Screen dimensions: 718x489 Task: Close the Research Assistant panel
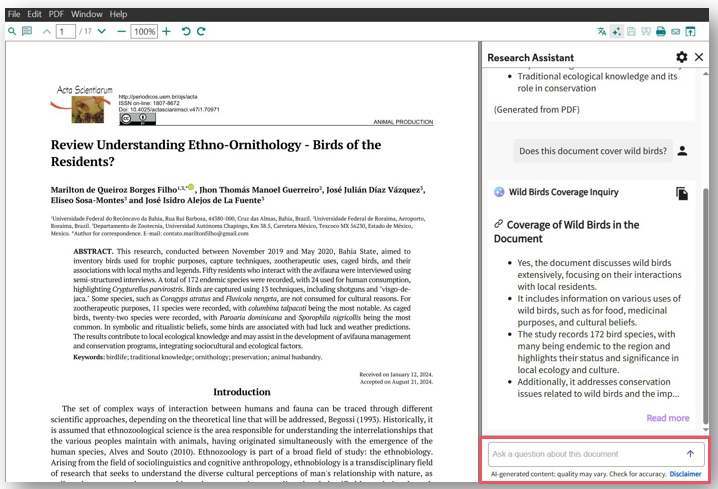click(699, 58)
